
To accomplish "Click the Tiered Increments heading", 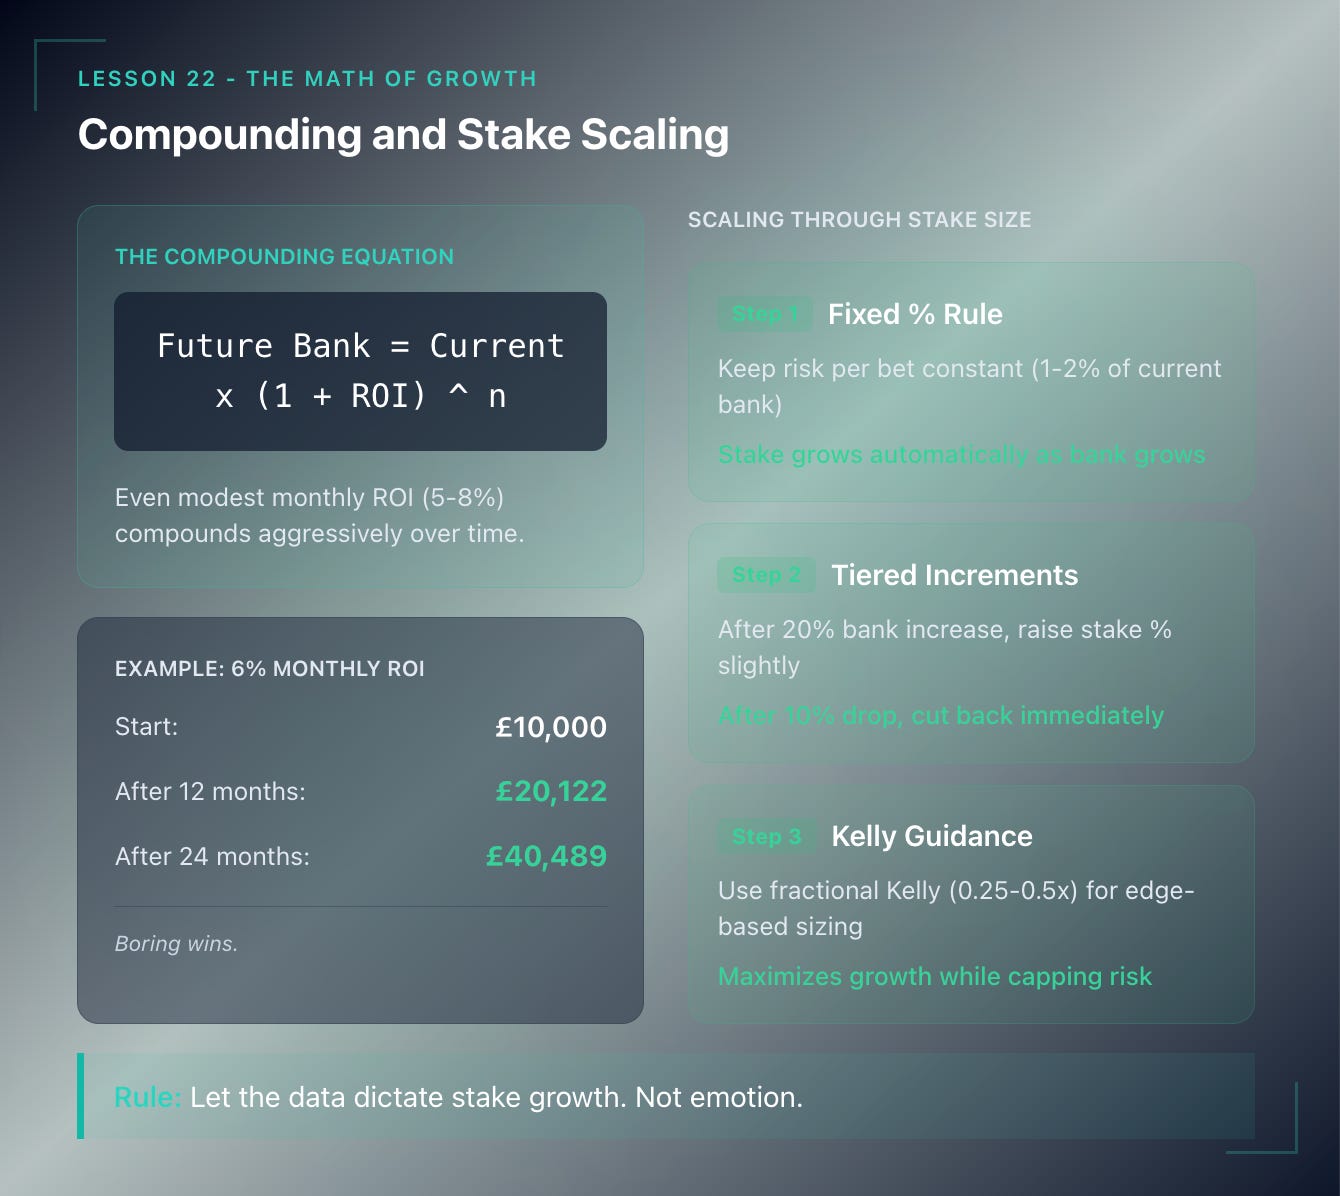I will coord(954,575).
